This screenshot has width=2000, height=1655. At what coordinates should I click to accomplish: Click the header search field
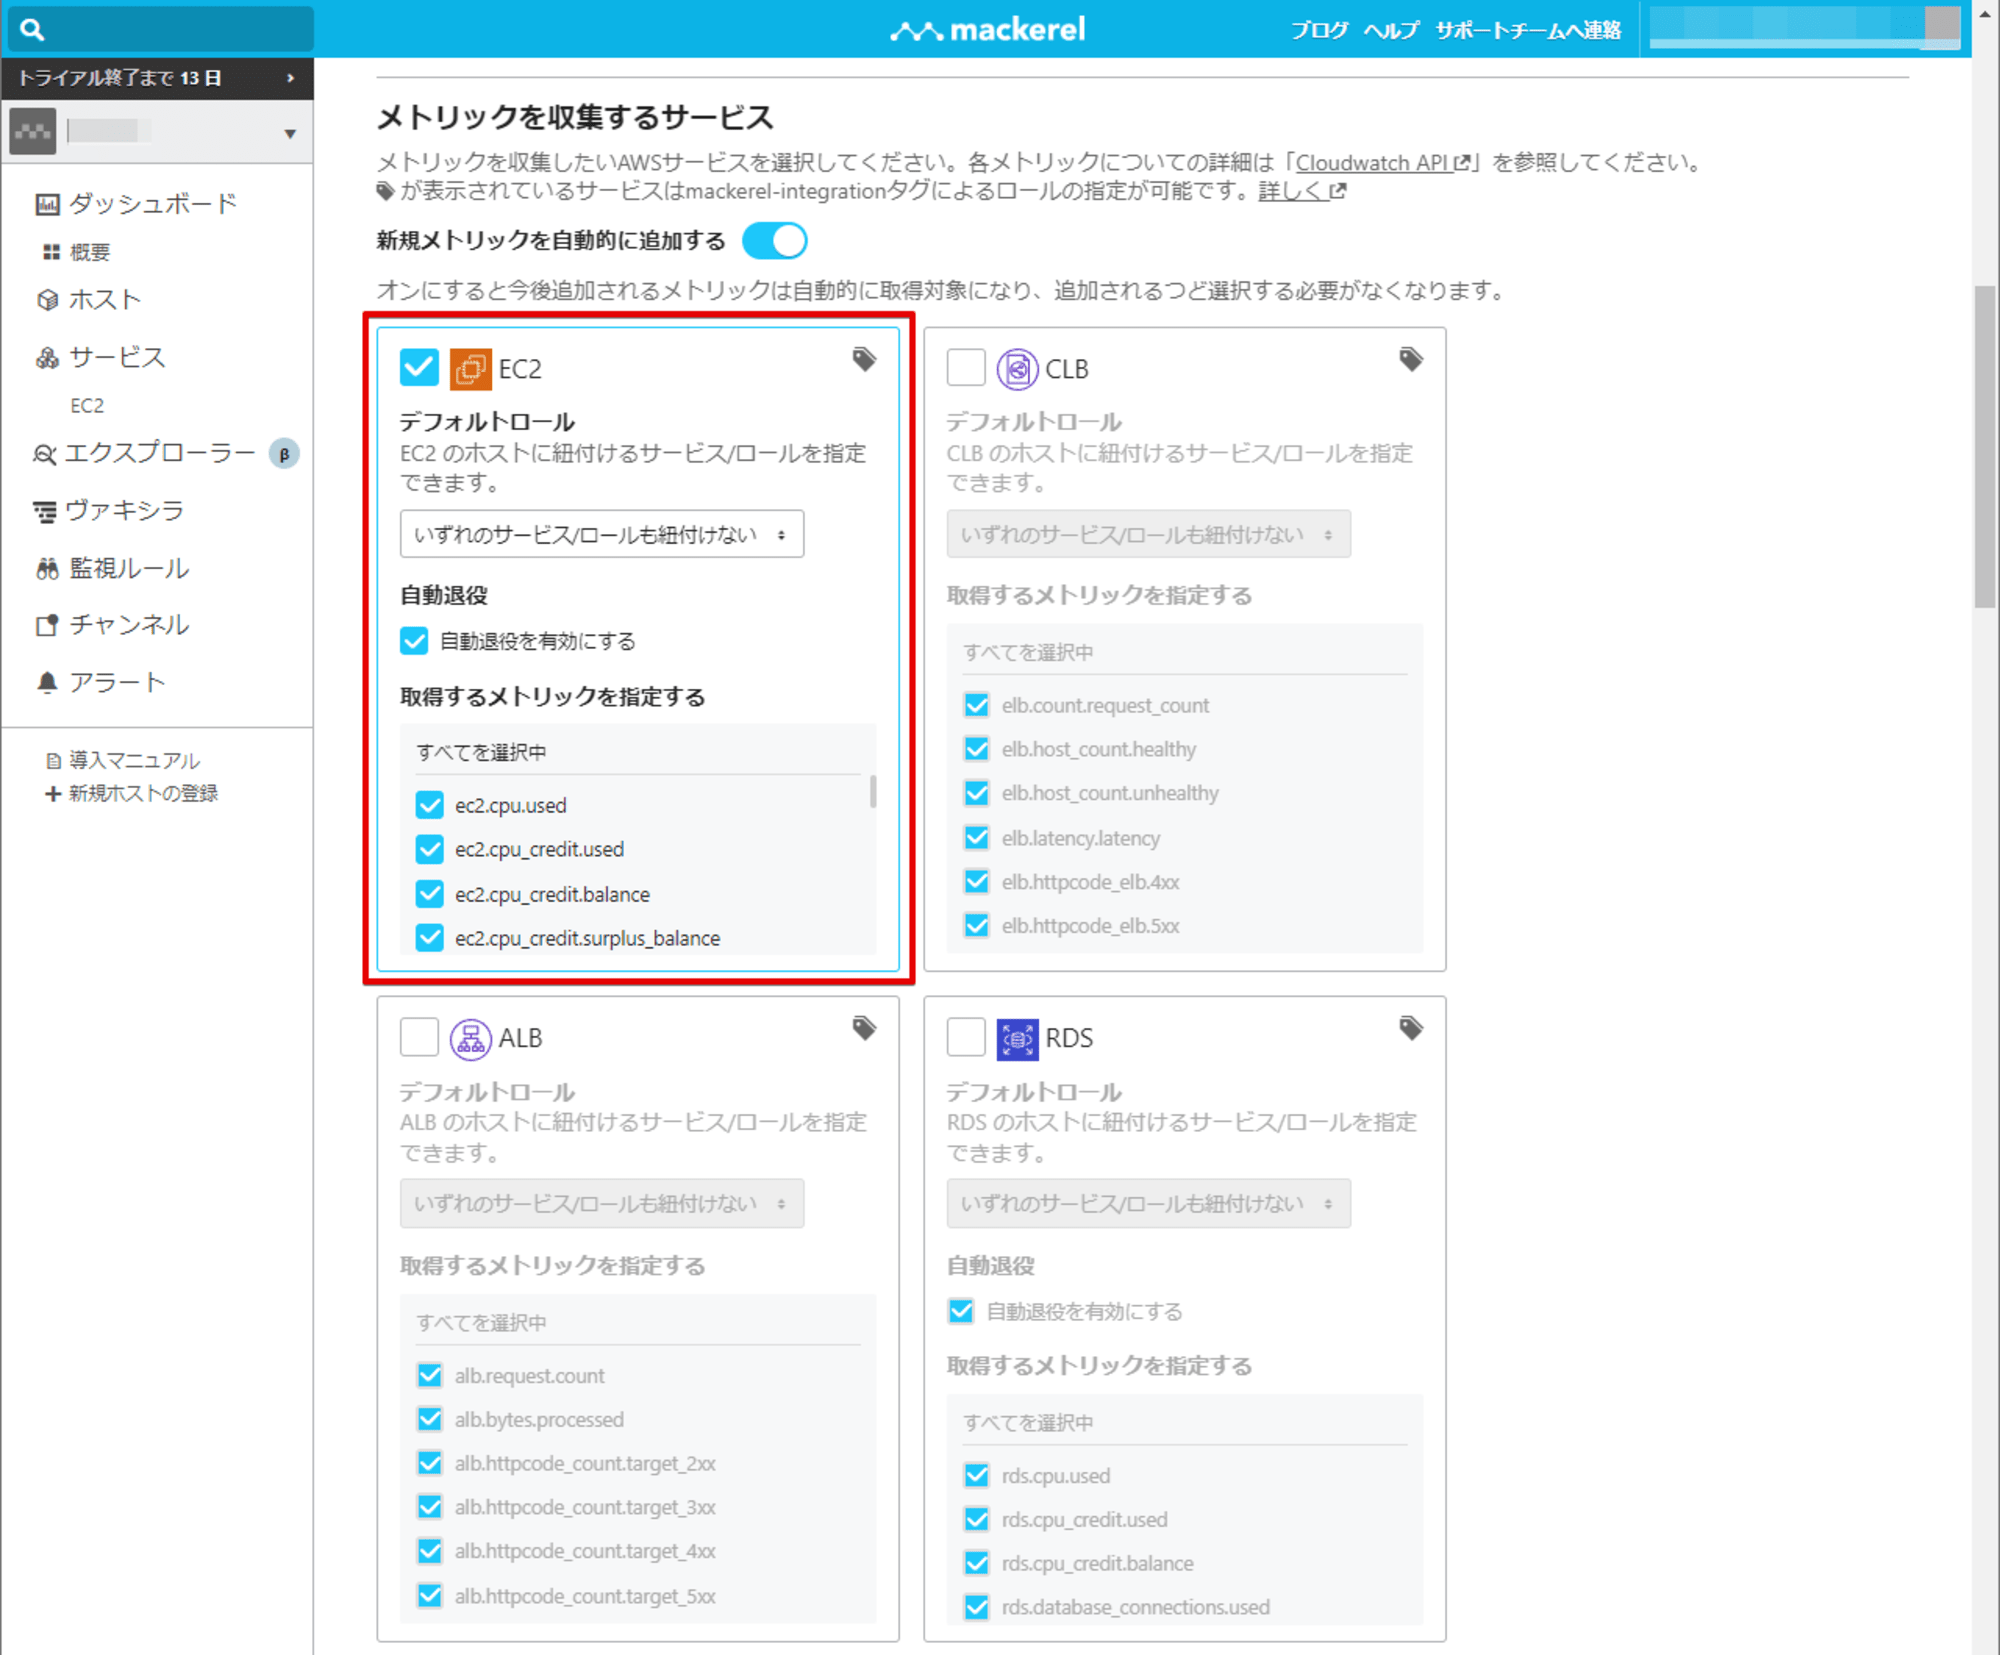161,29
